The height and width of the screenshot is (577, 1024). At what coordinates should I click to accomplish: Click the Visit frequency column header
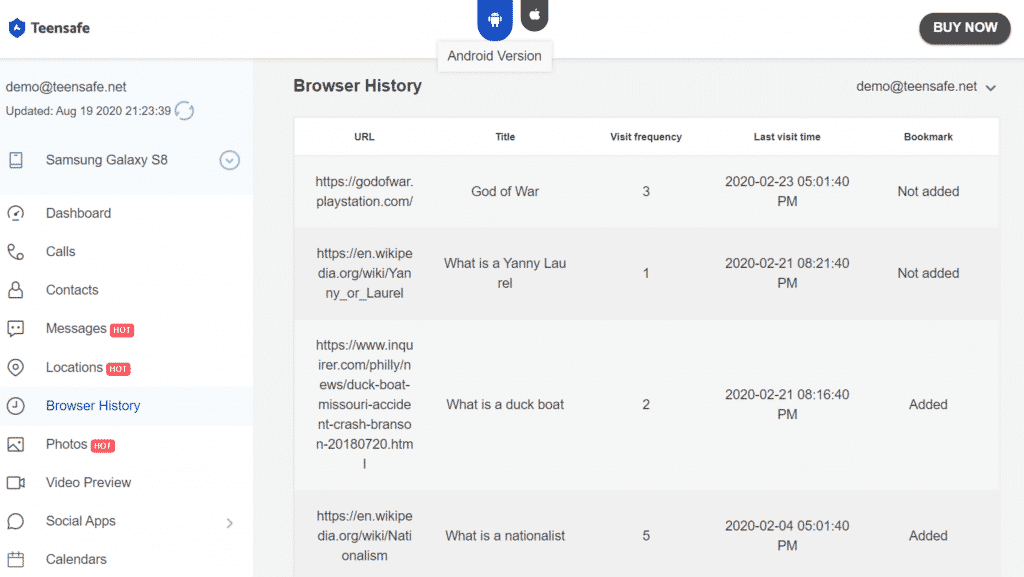click(x=646, y=137)
